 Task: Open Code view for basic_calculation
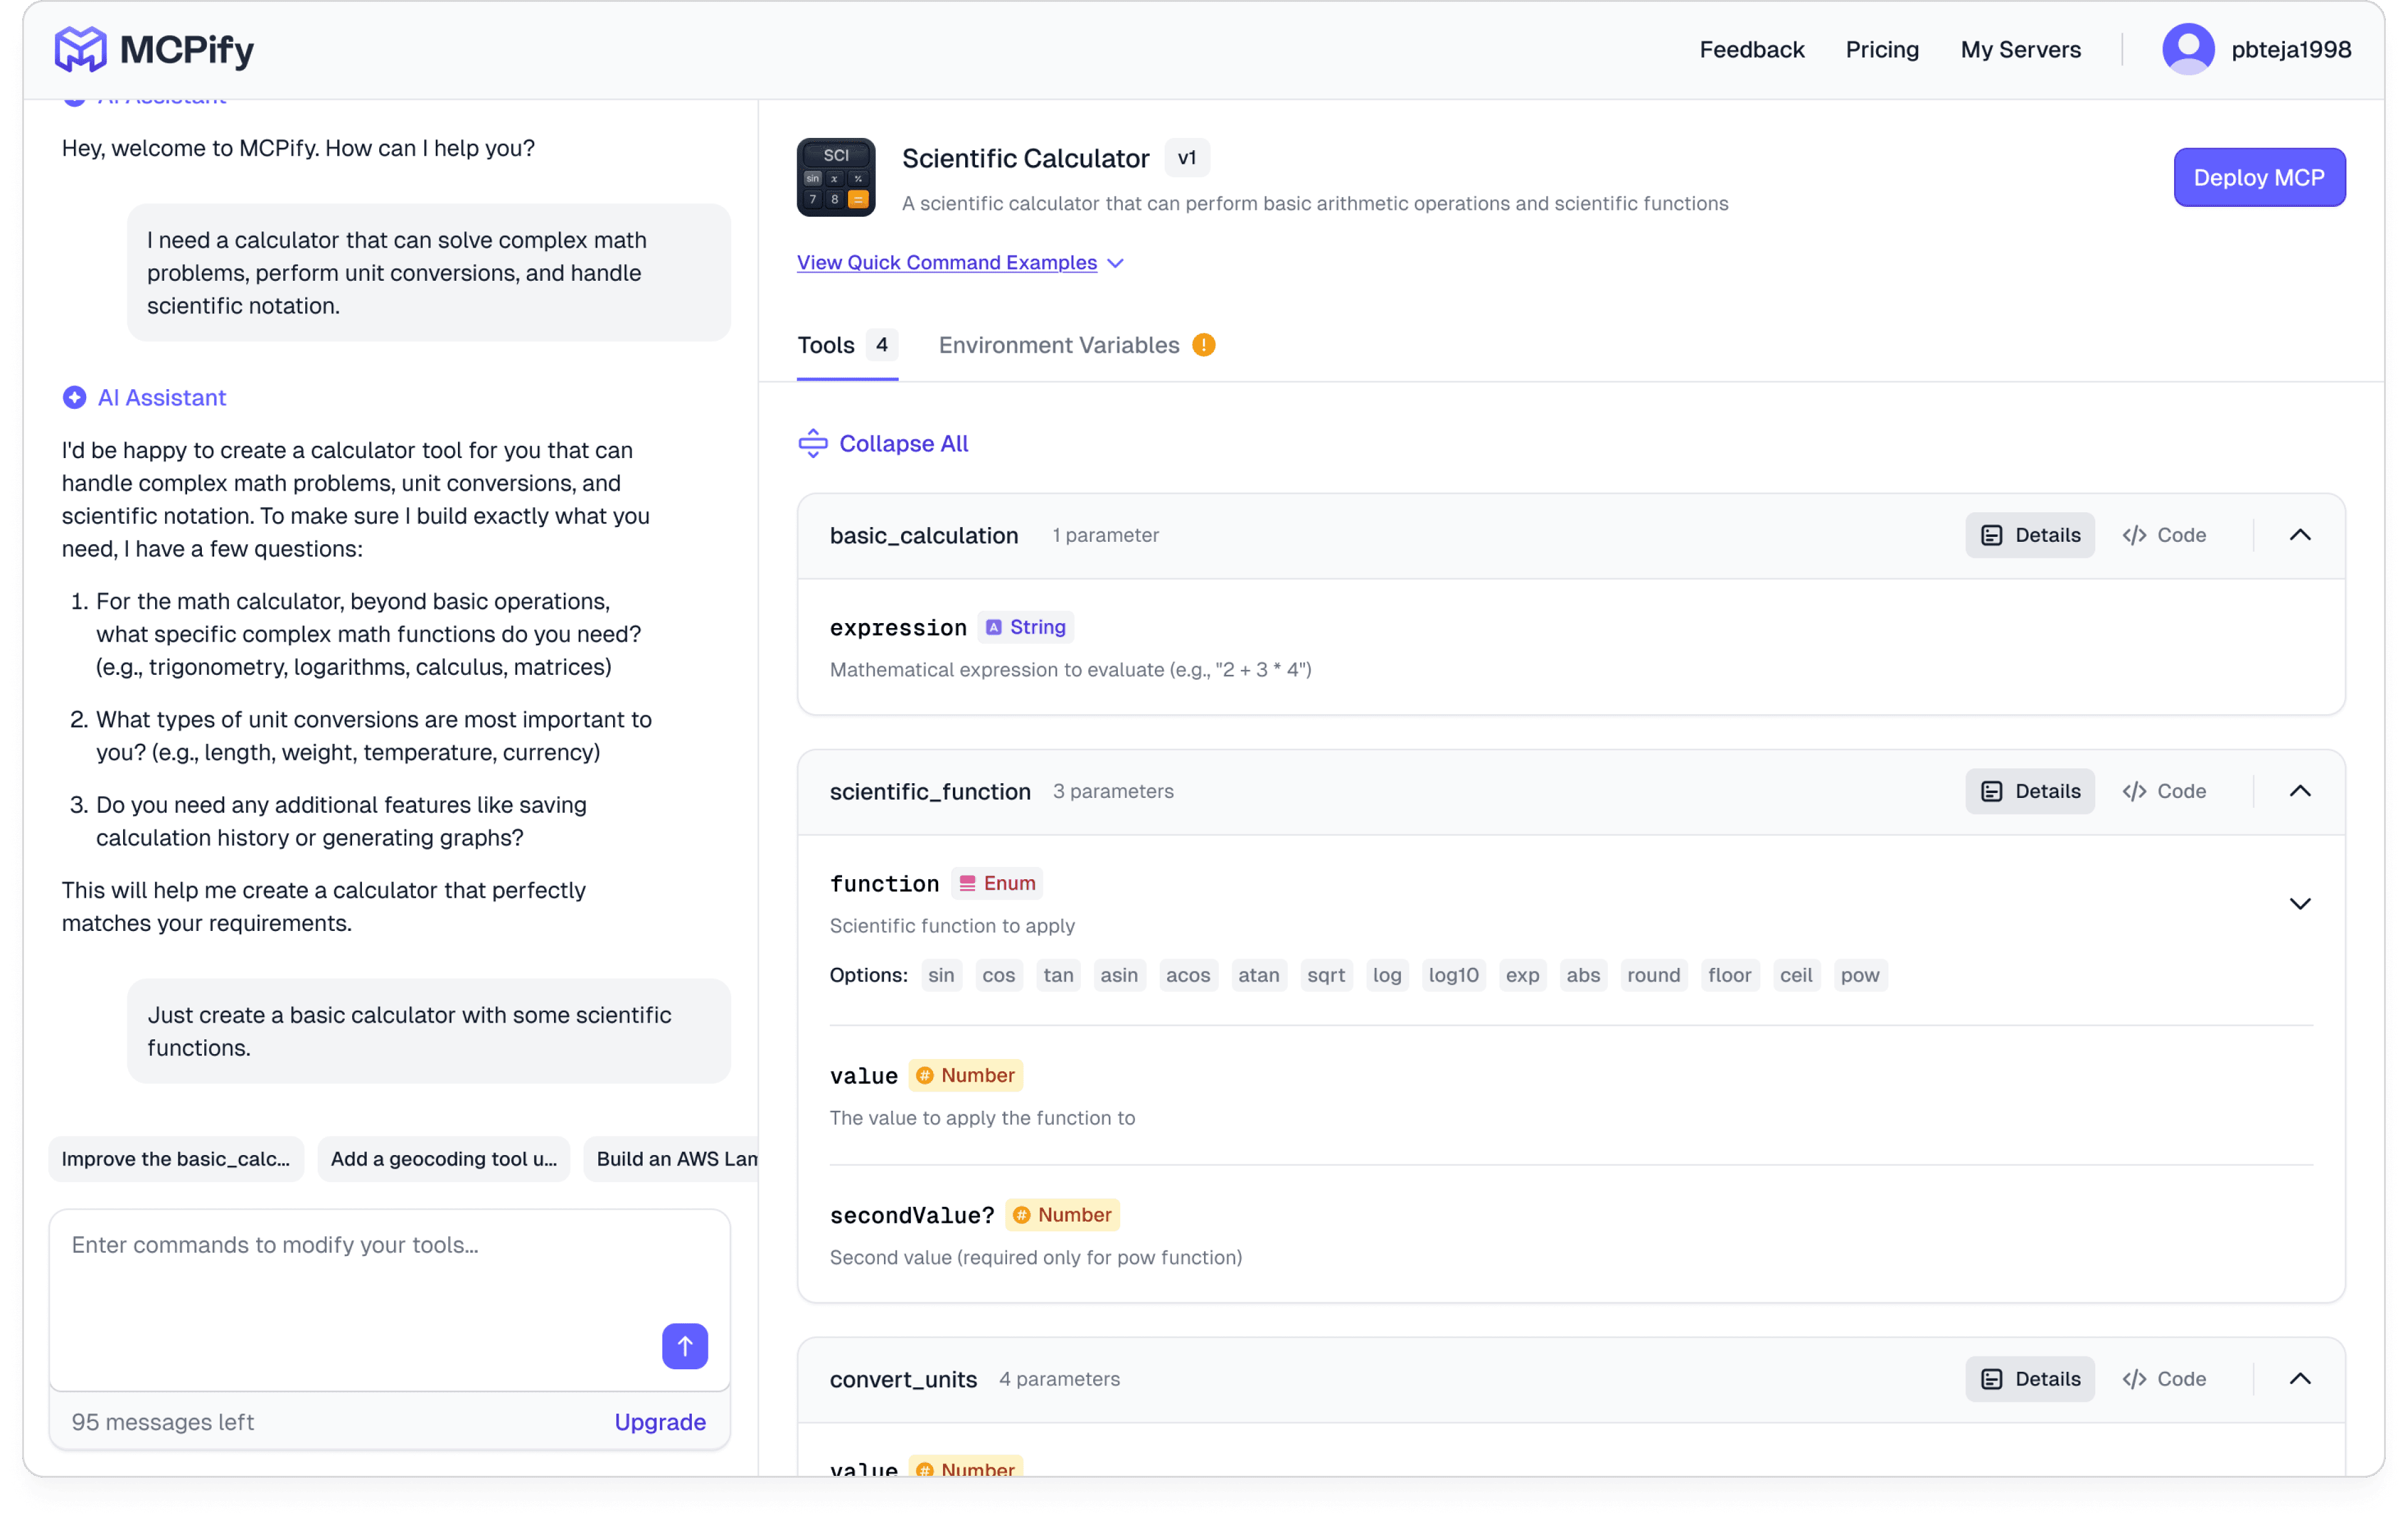pos(2164,535)
